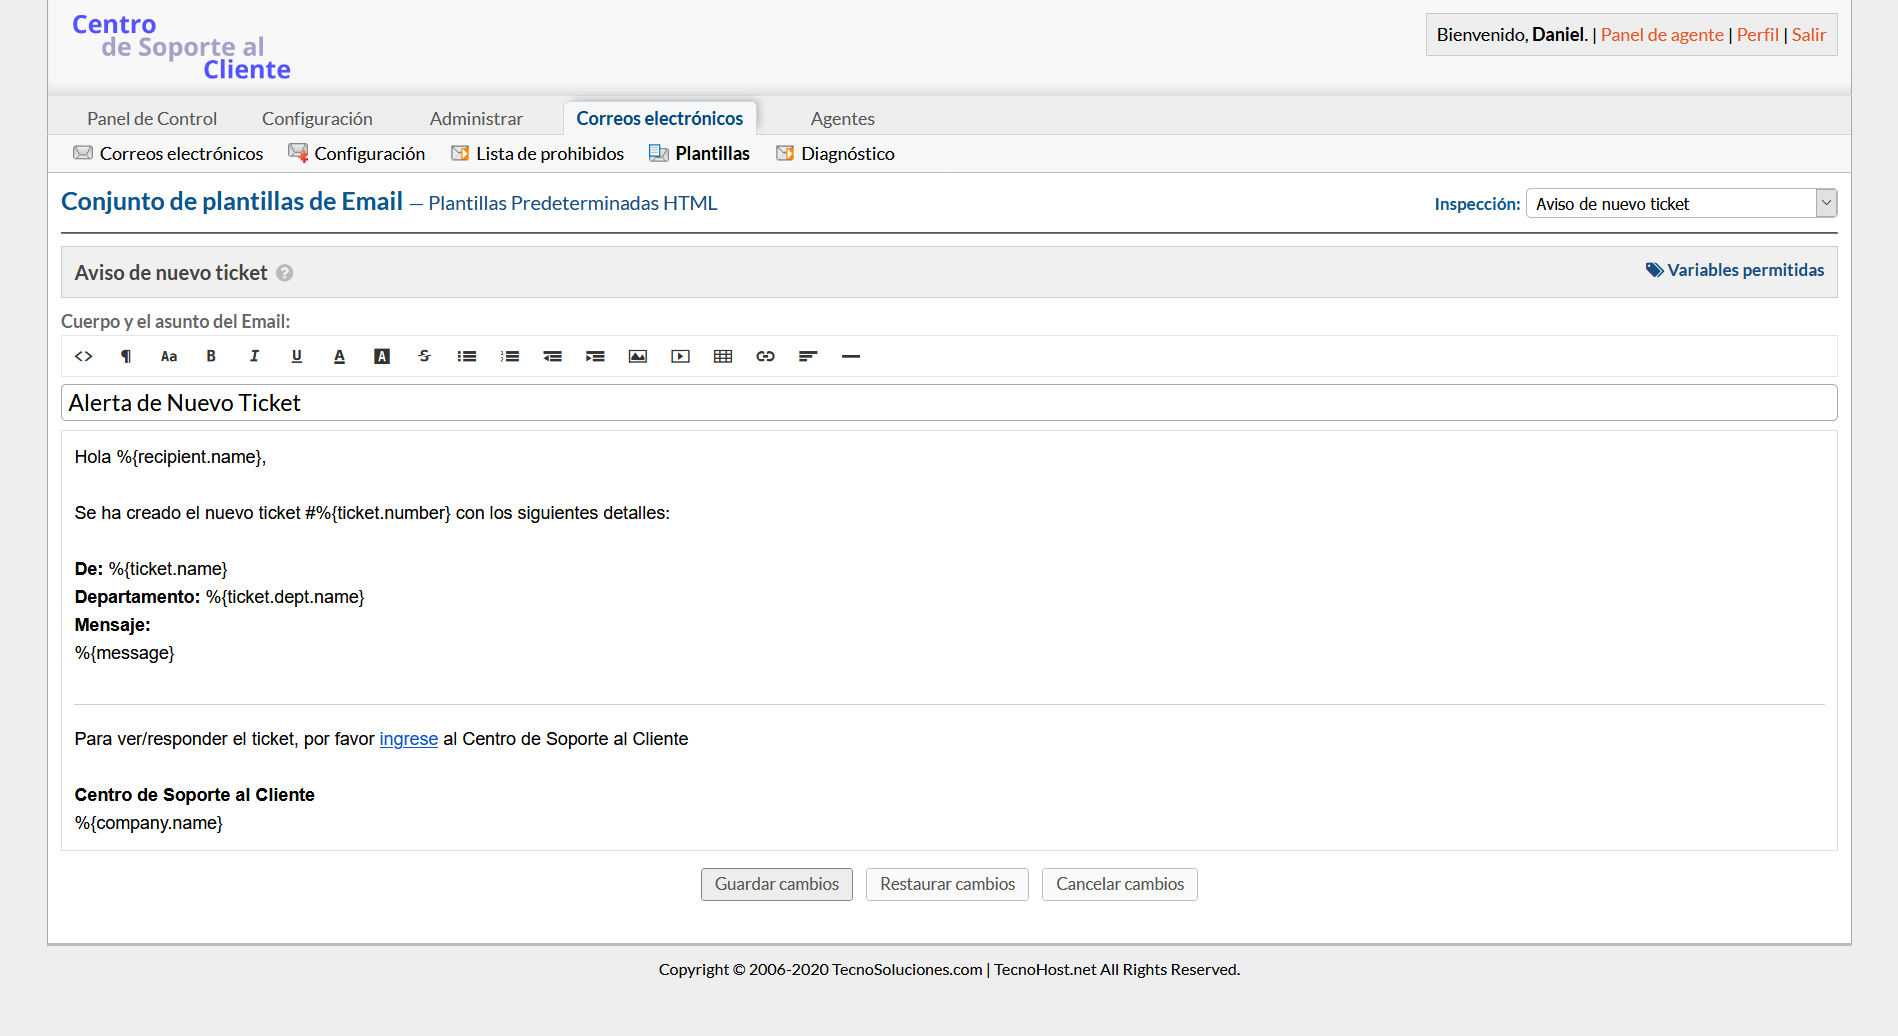Open the Inspección template dropdown
Screen dimensions: 1898x1036
1680,204
